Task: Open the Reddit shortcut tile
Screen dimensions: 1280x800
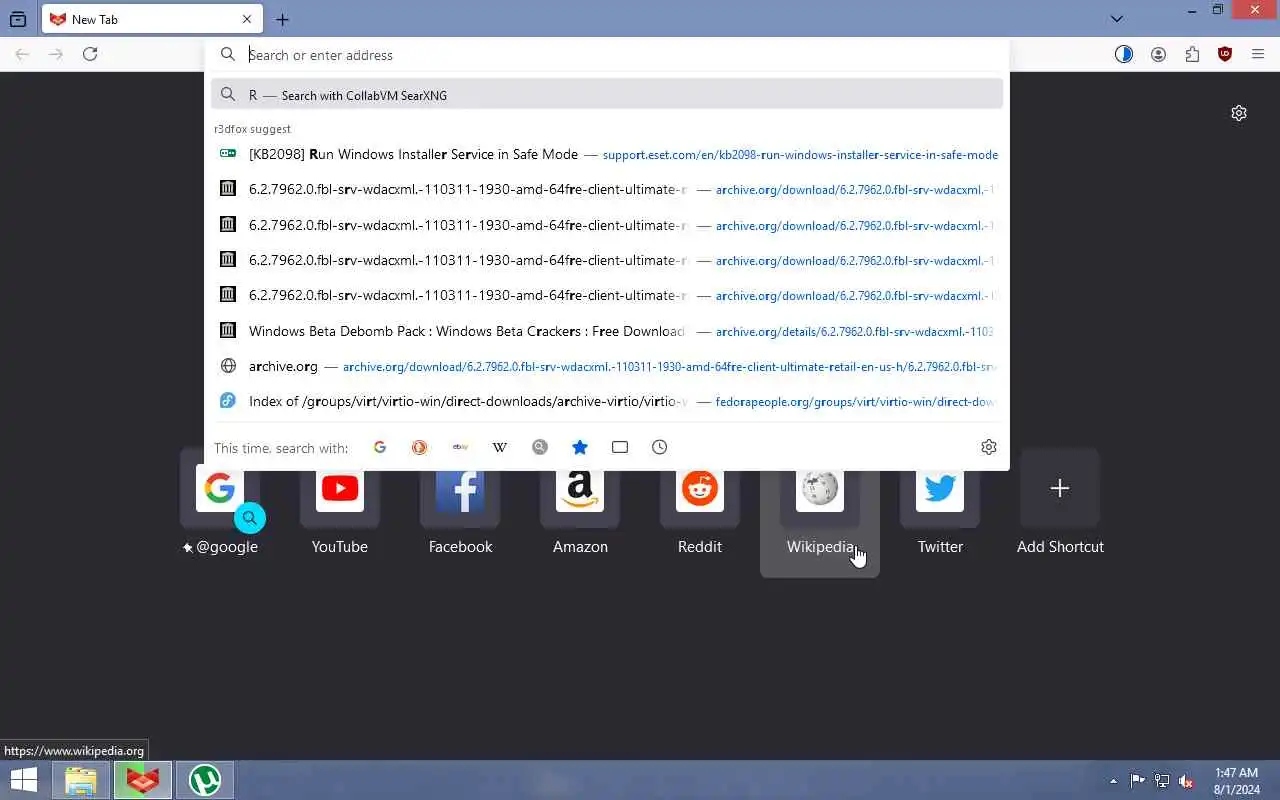Action: click(x=700, y=512)
